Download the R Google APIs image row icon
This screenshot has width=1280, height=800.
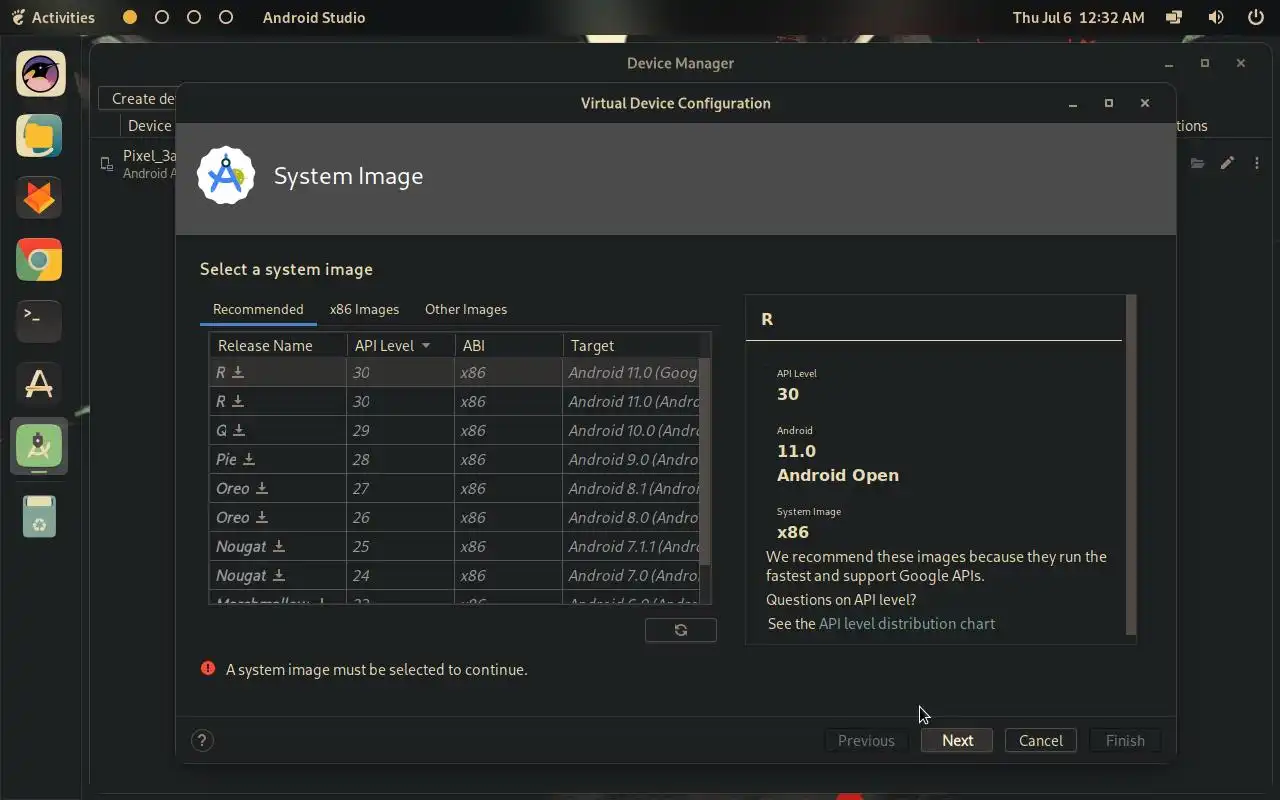(238, 372)
